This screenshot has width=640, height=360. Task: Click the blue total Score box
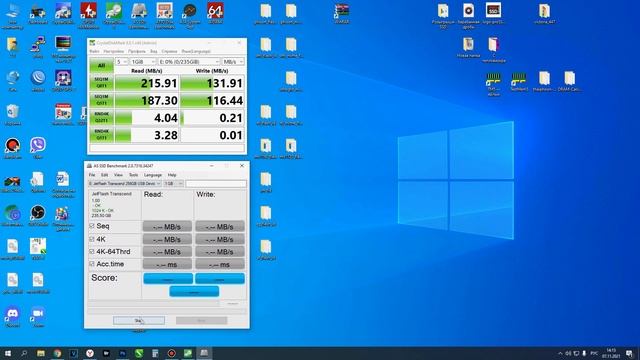click(x=194, y=291)
